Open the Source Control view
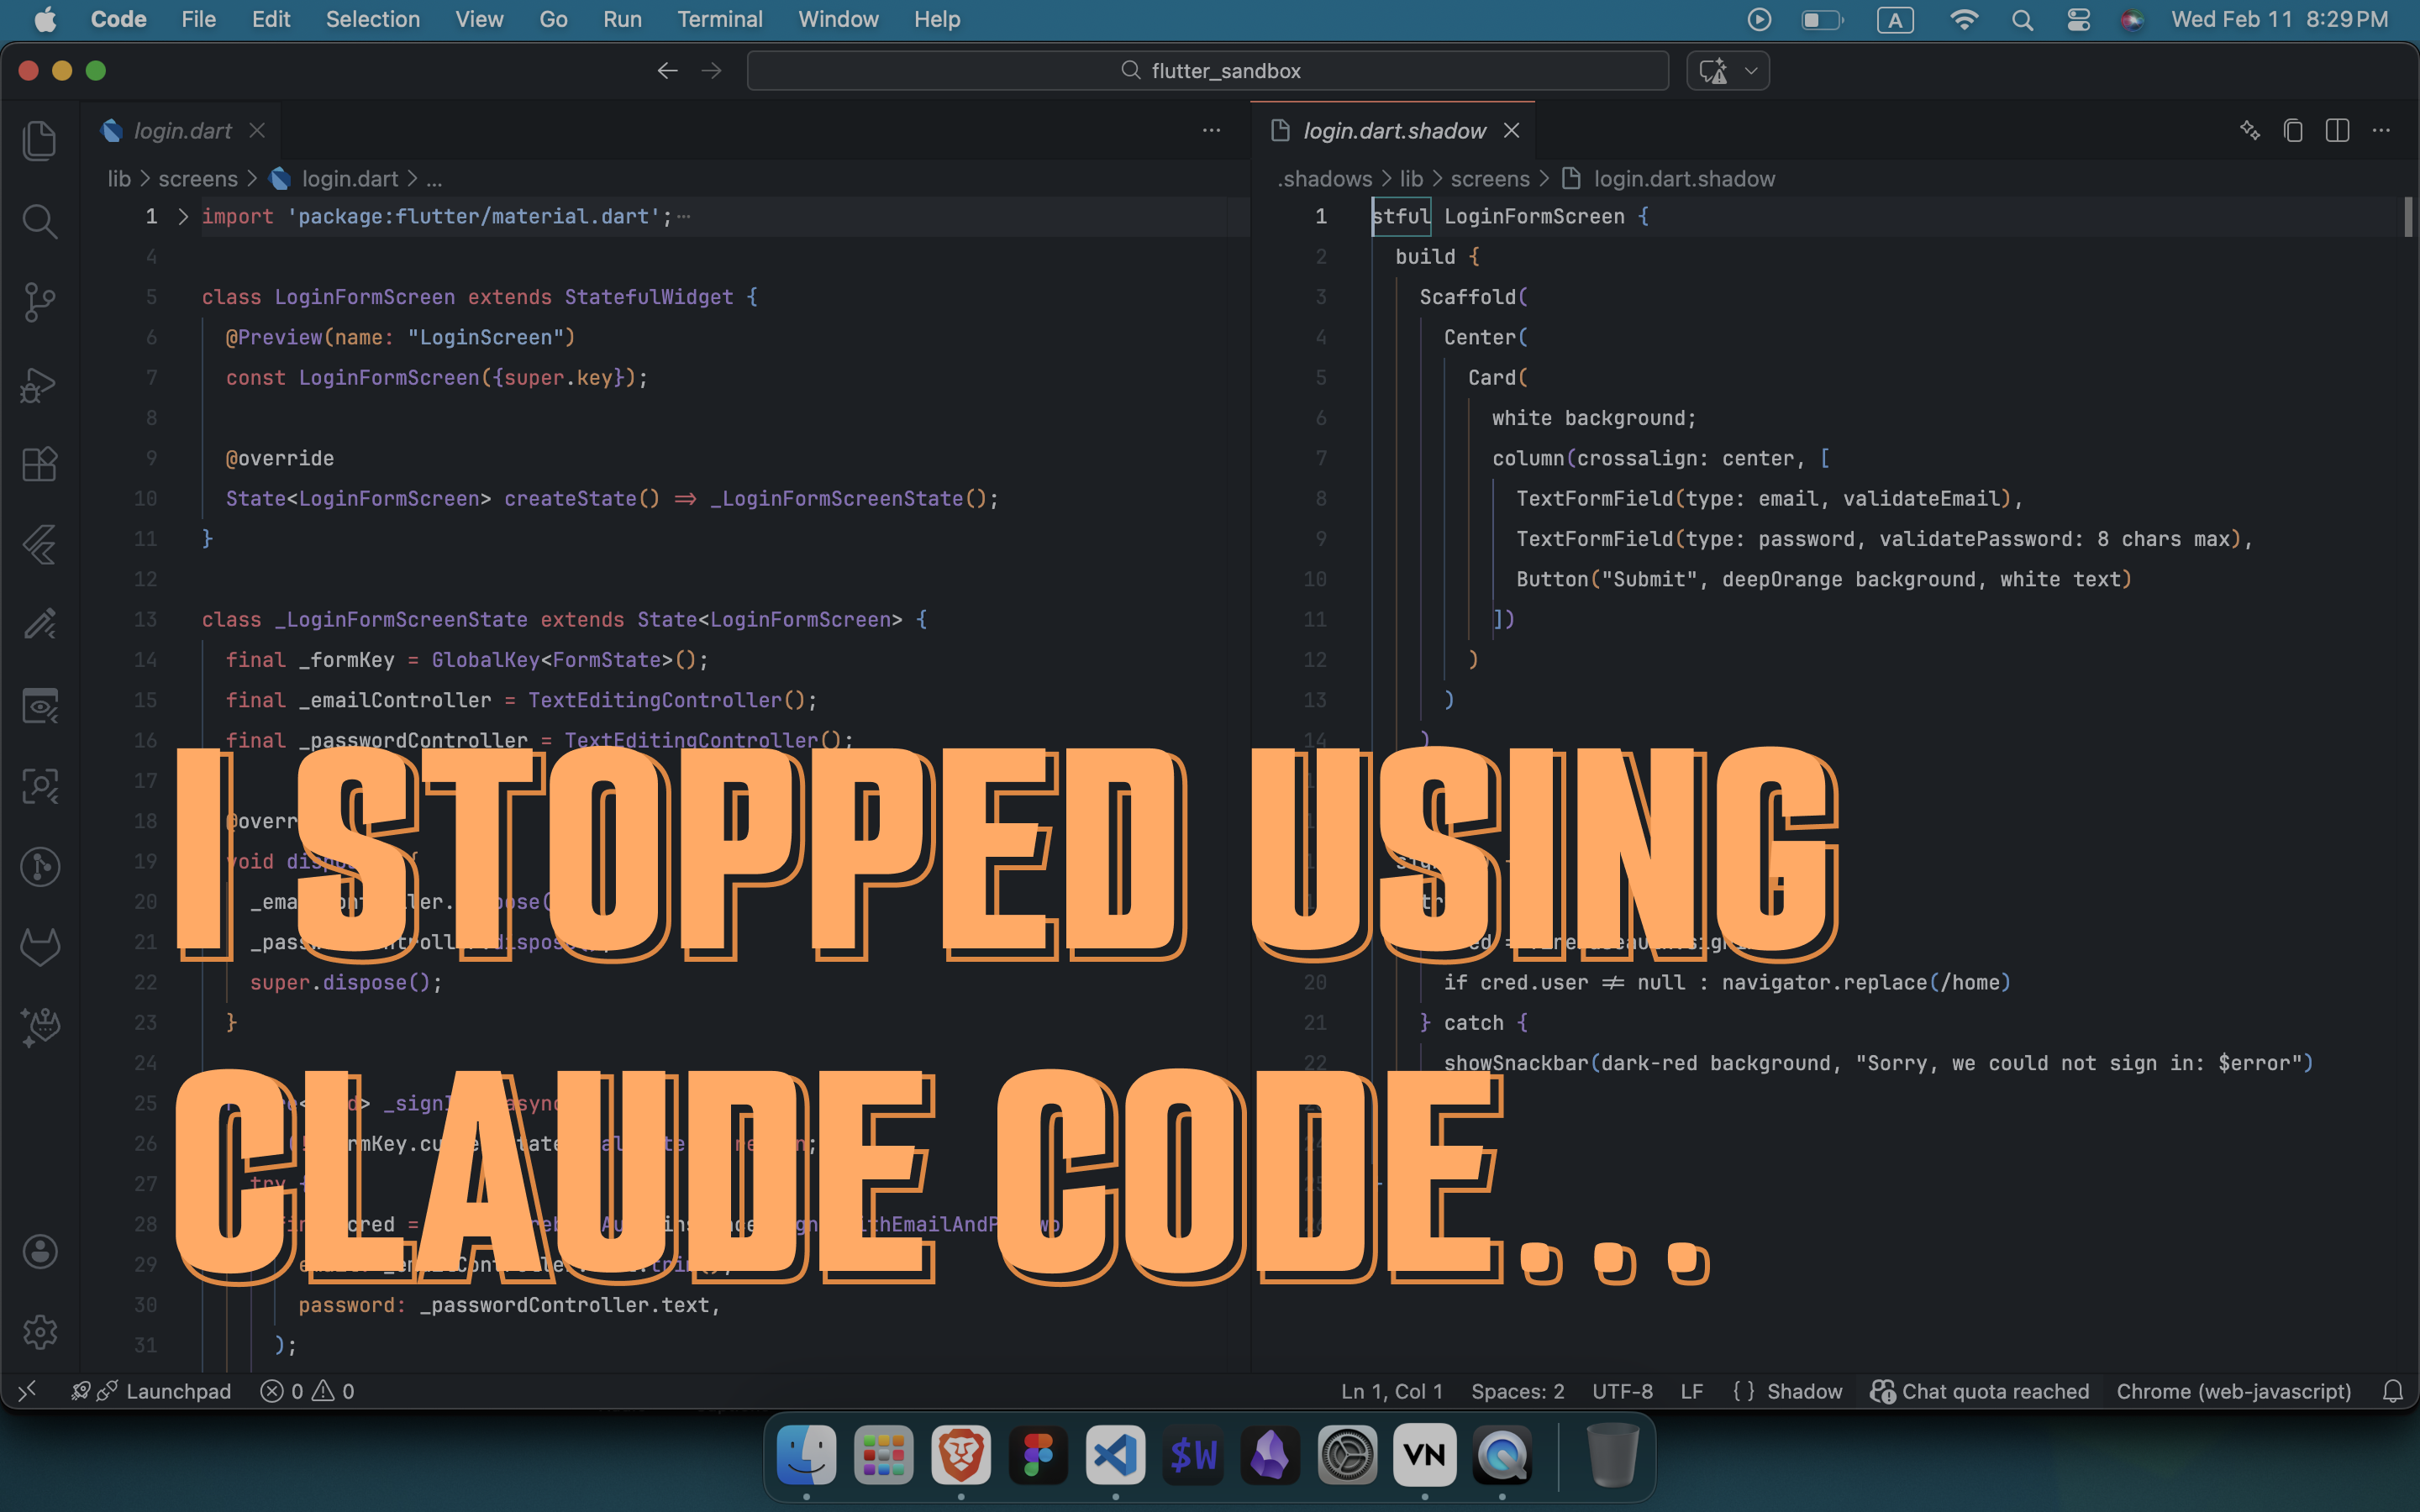This screenshot has width=2420, height=1512. coord(40,301)
